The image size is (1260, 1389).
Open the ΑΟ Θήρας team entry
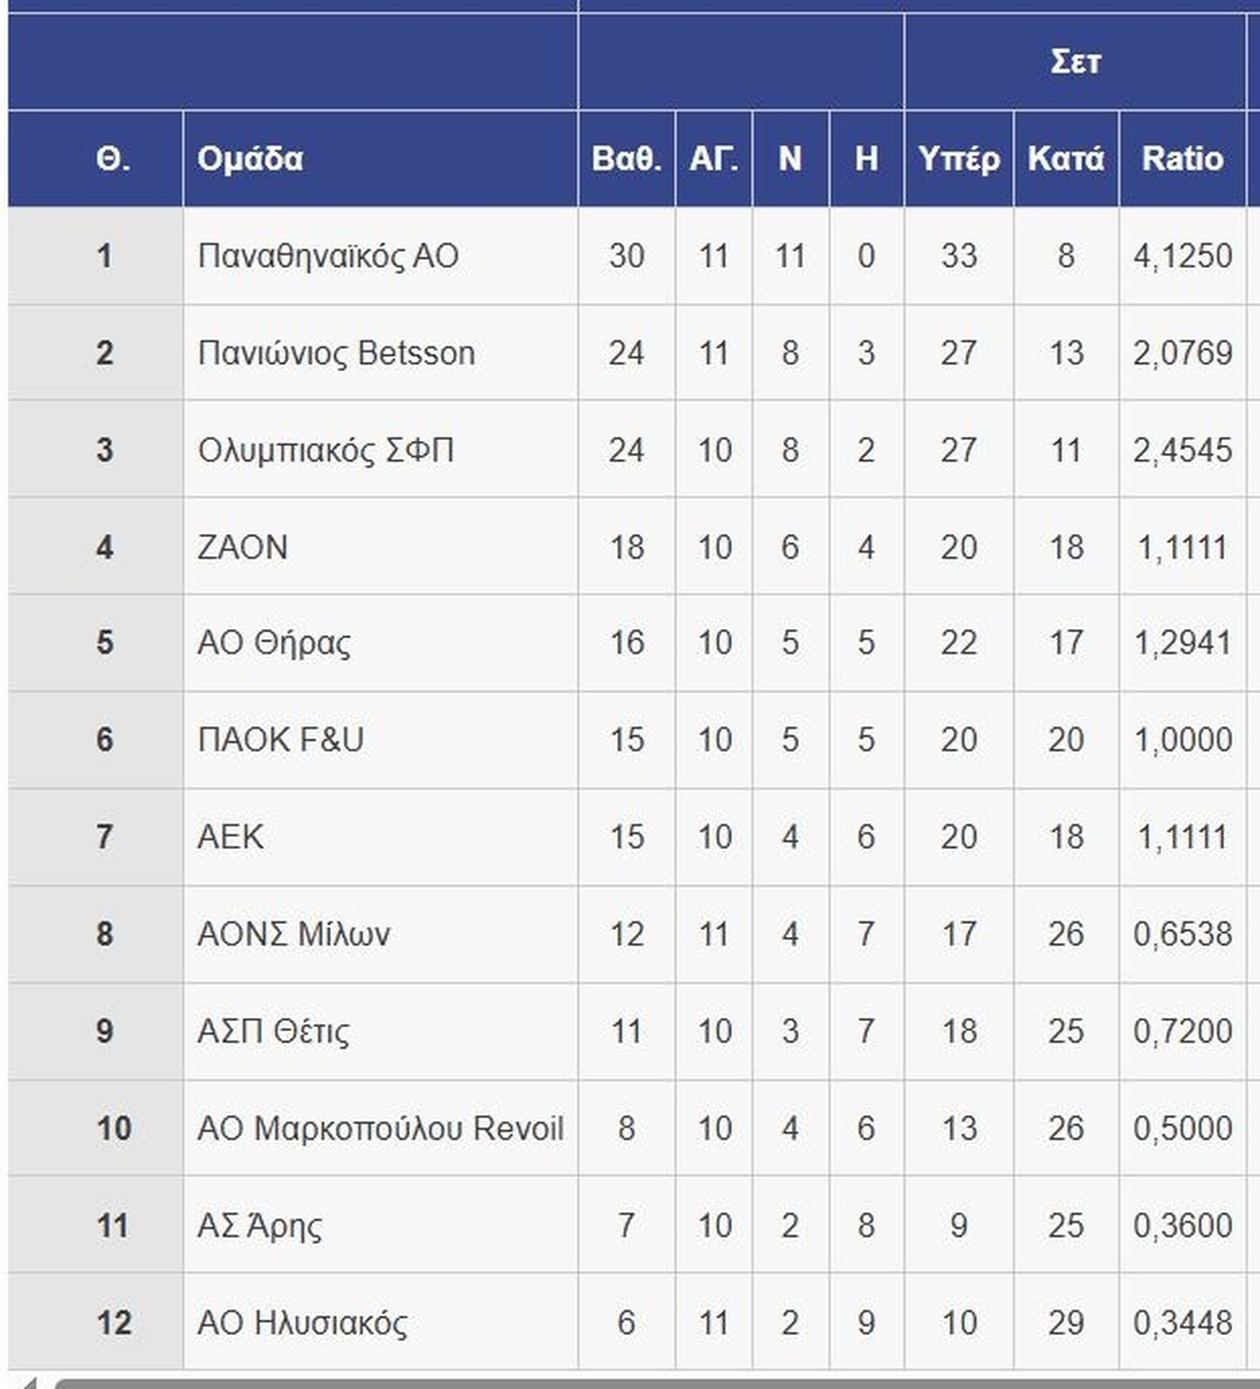pyautogui.click(x=274, y=643)
